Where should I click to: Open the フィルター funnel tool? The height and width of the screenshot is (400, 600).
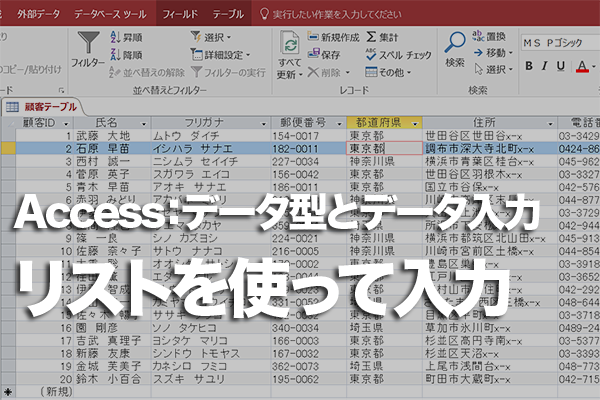88,49
